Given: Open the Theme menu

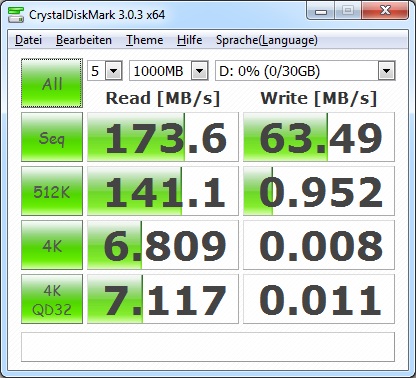Looking at the screenshot, I should pyautogui.click(x=144, y=40).
